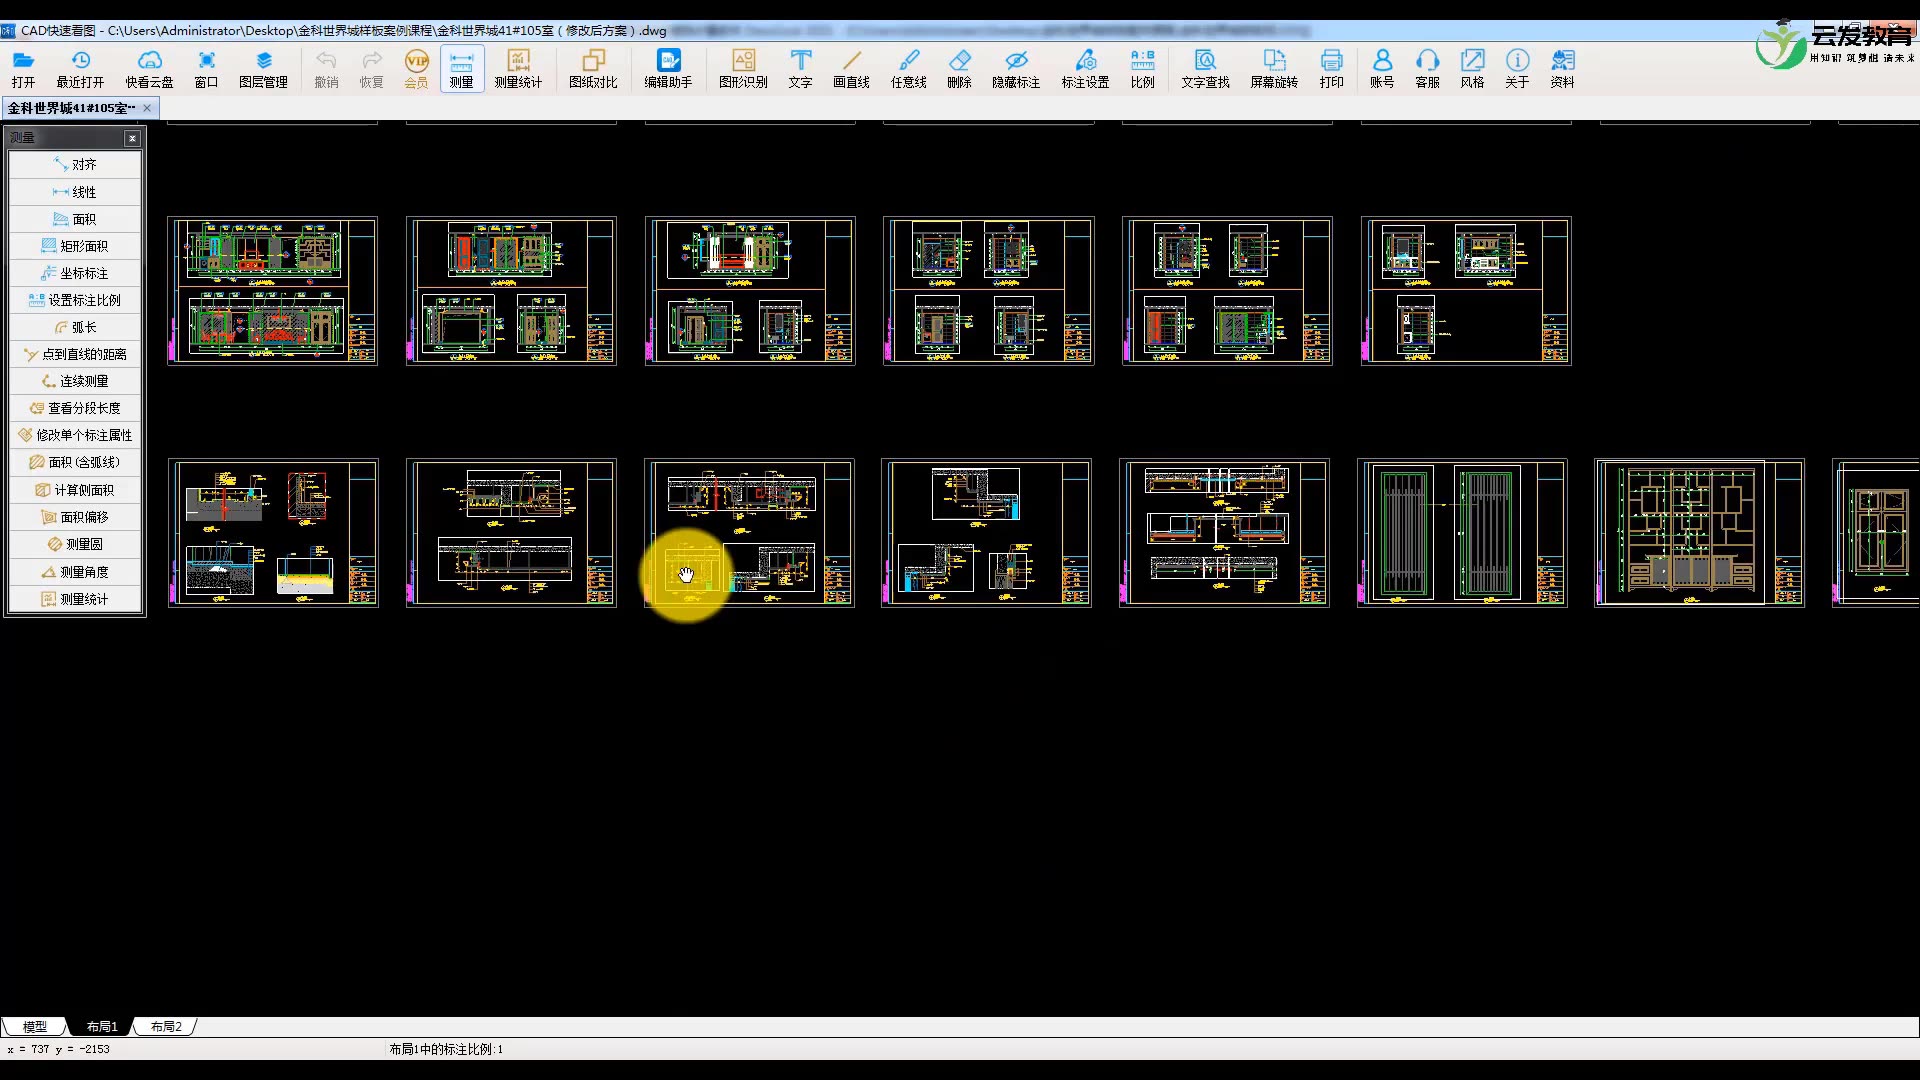Click the 快看云盘 cloud icon
Image resolution: width=1920 pixels, height=1080 pixels.
pos(149,68)
